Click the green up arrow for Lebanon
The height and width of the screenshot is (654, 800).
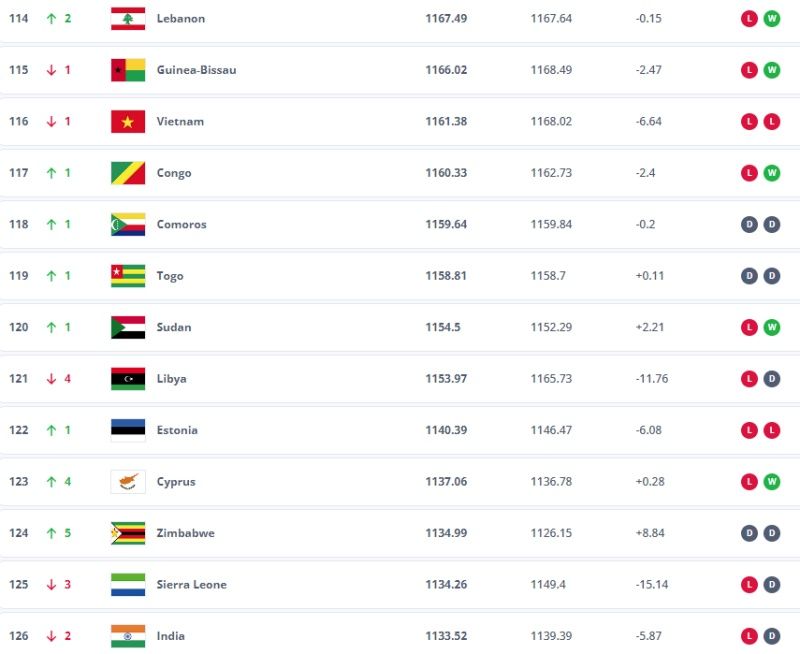coord(51,19)
